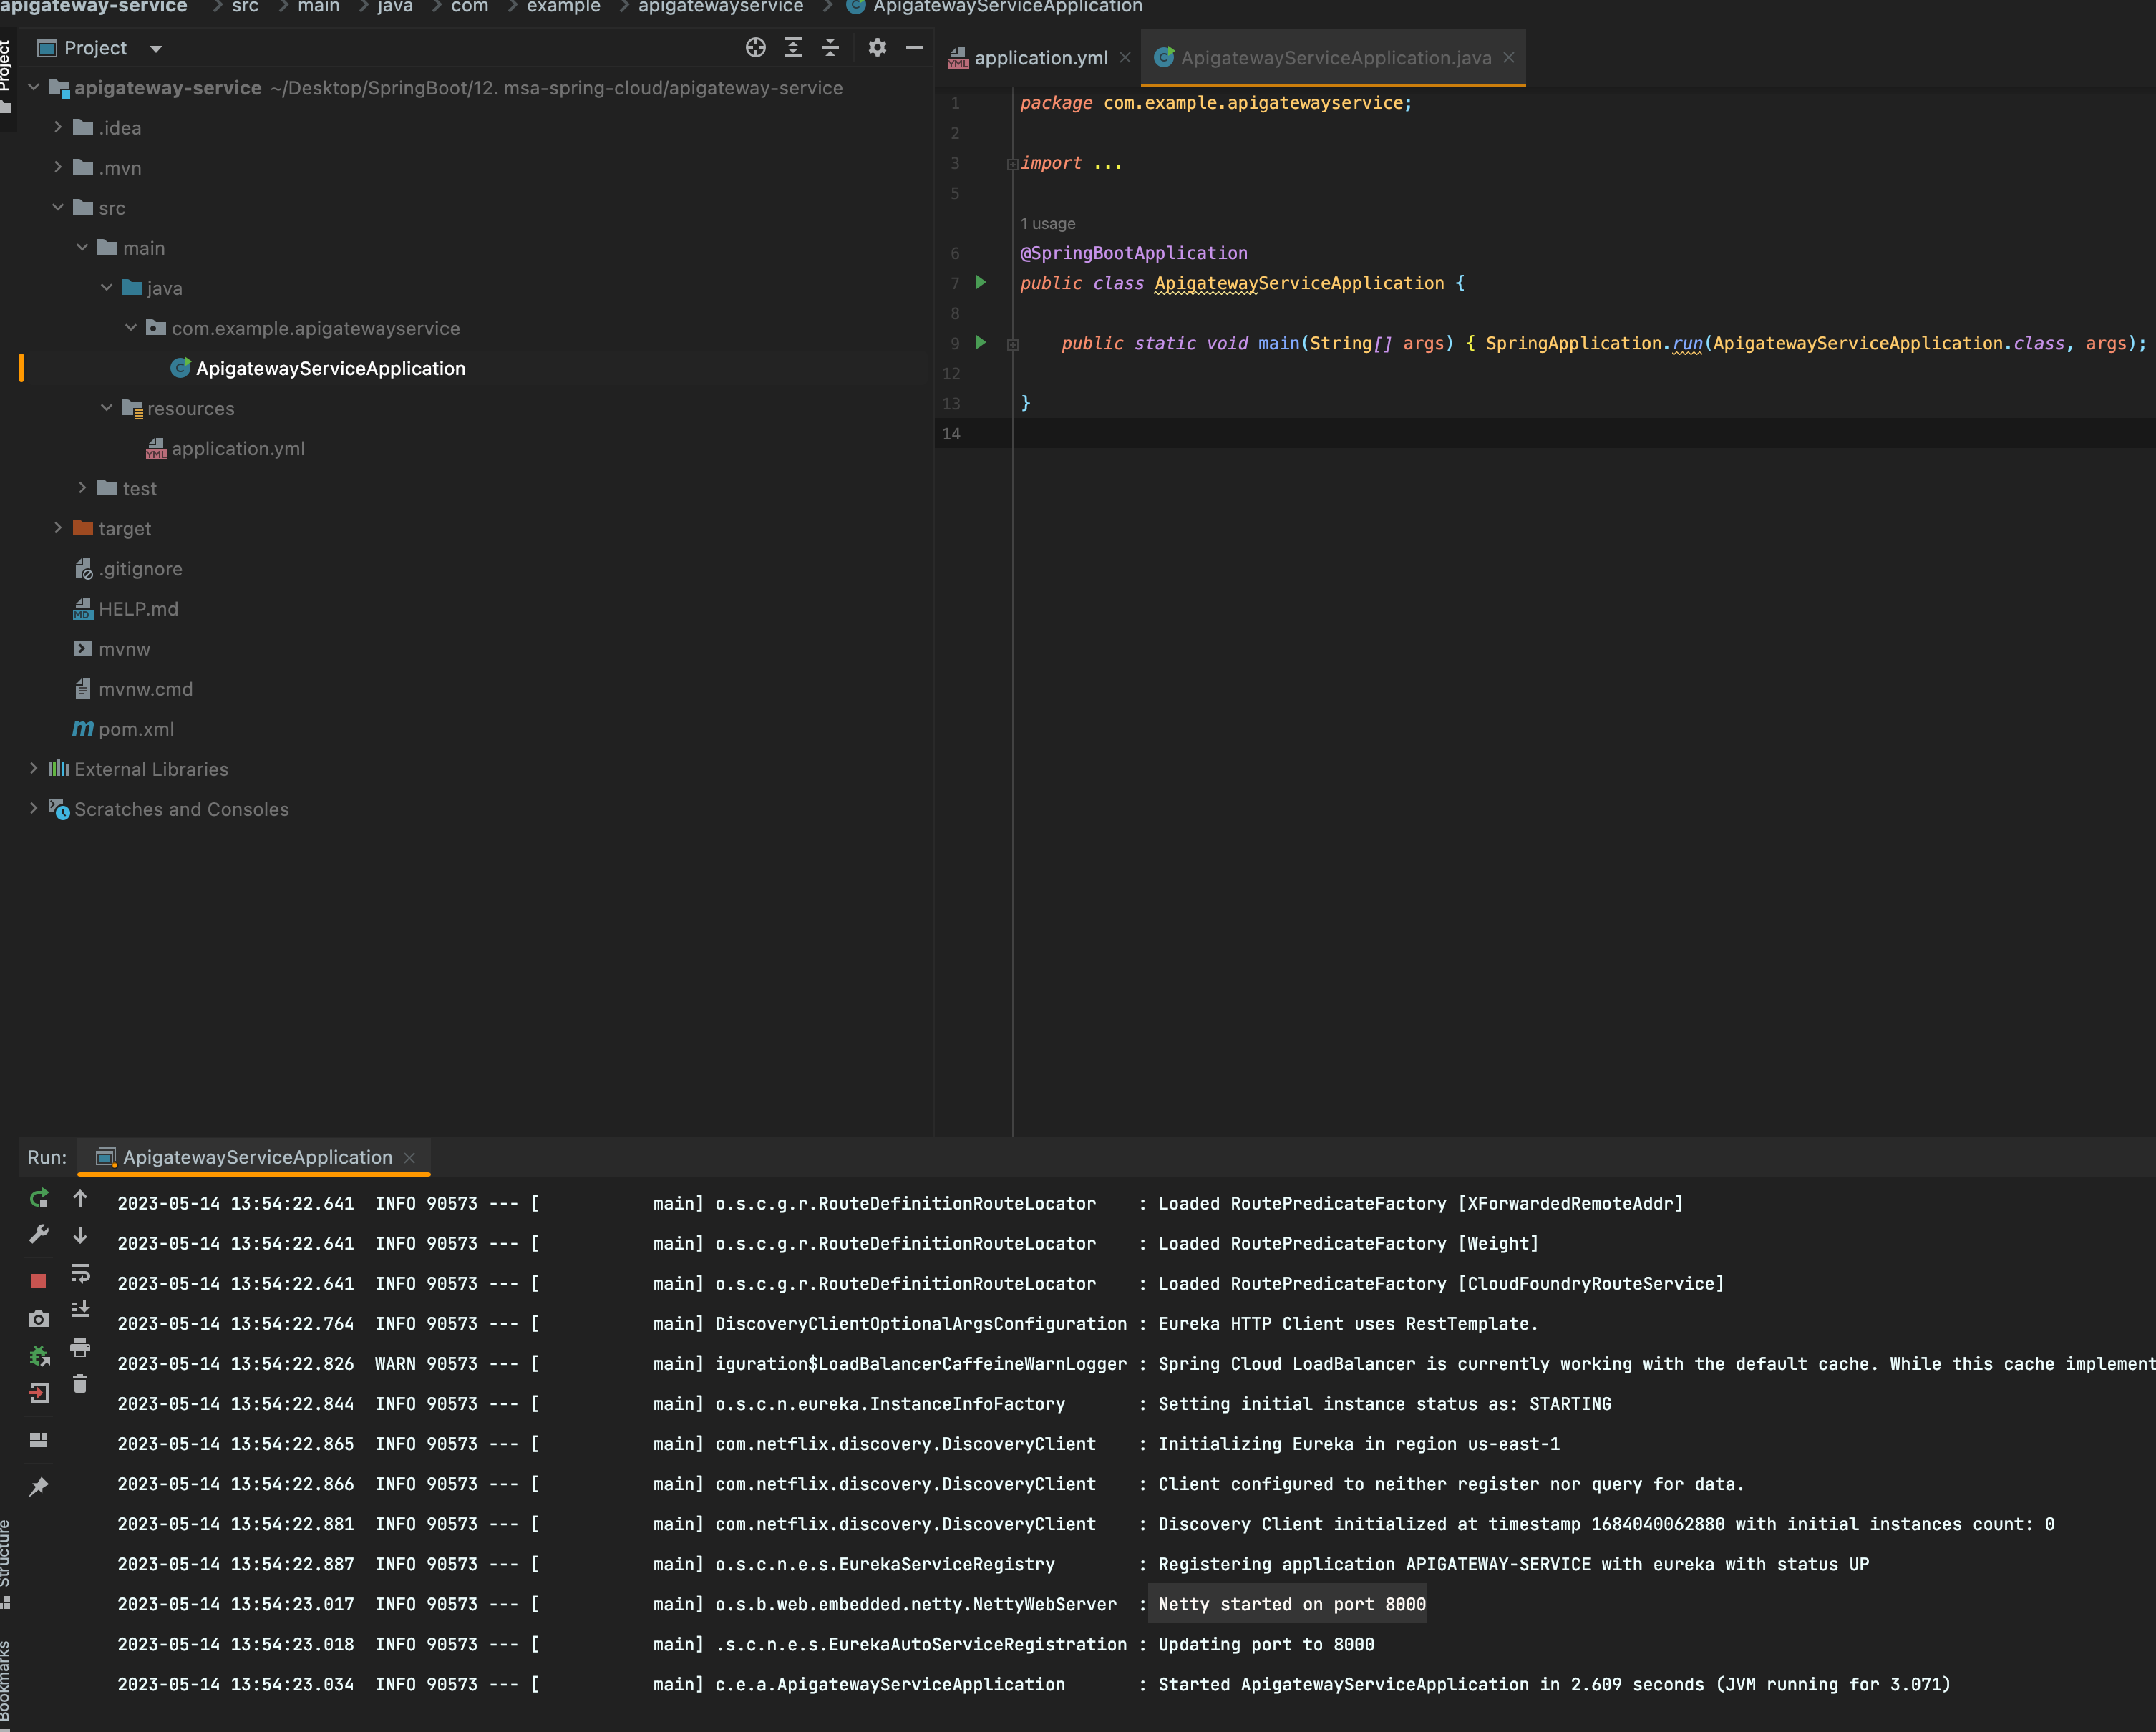The height and width of the screenshot is (1732, 2156).
Task: Click the @SpringBootApplication annotation
Action: tap(1133, 253)
